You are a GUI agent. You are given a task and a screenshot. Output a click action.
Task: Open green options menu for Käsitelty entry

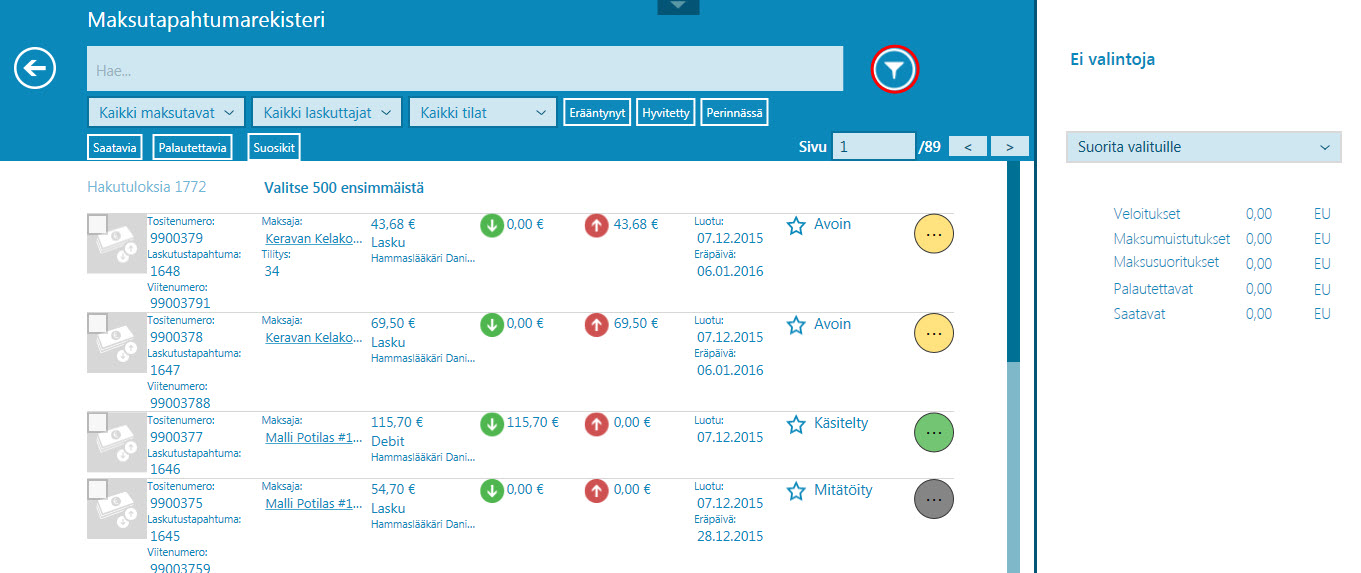point(934,432)
